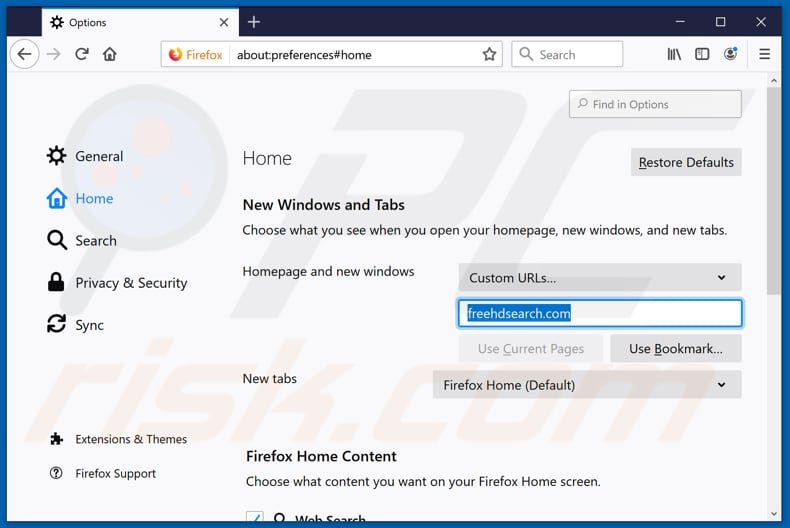Bookmark this page with the star

pos(489,54)
